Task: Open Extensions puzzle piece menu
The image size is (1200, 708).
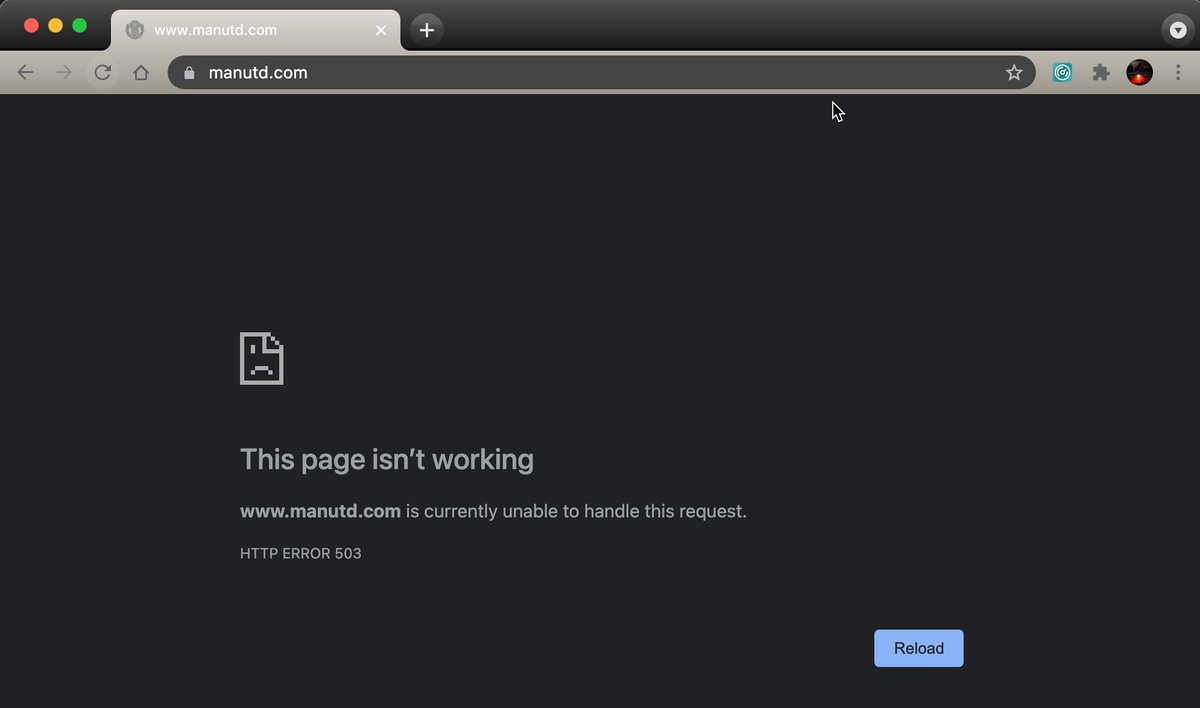Action: point(1101,72)
